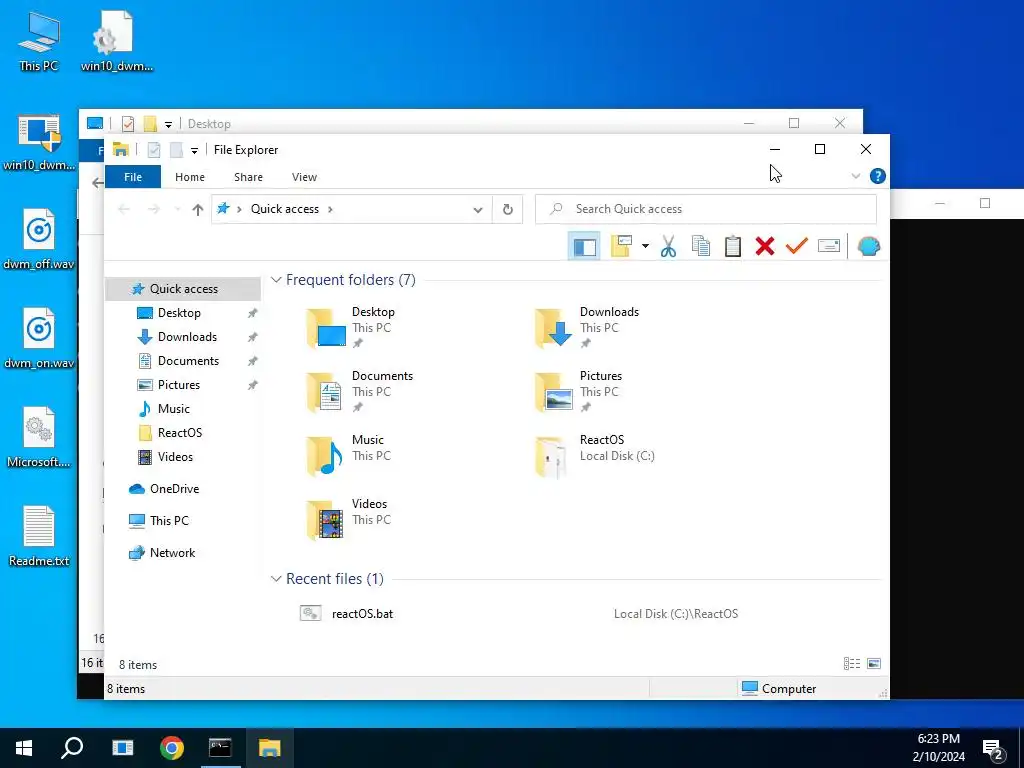Viewport: 1024px width, 768px height.
Task: Switch to details view icon in status bar
Action: (x=852, y=664)
